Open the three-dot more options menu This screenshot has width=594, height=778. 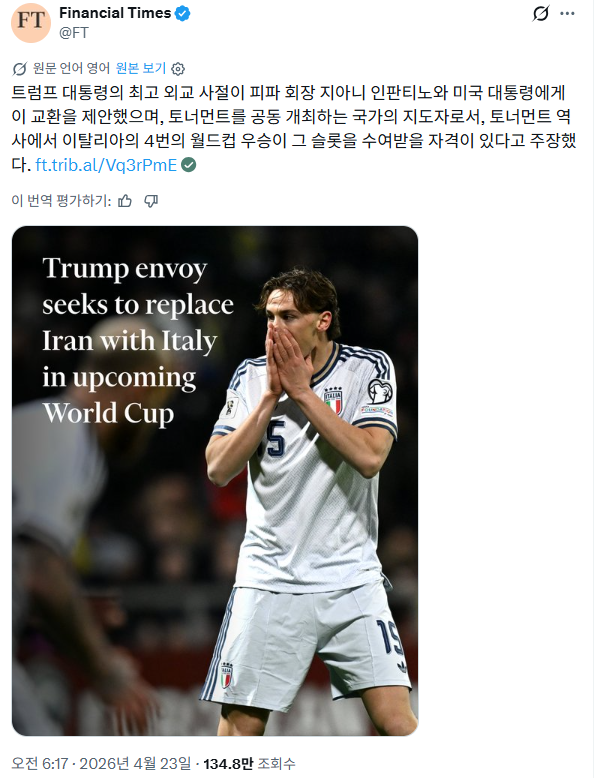click(567, 13)
